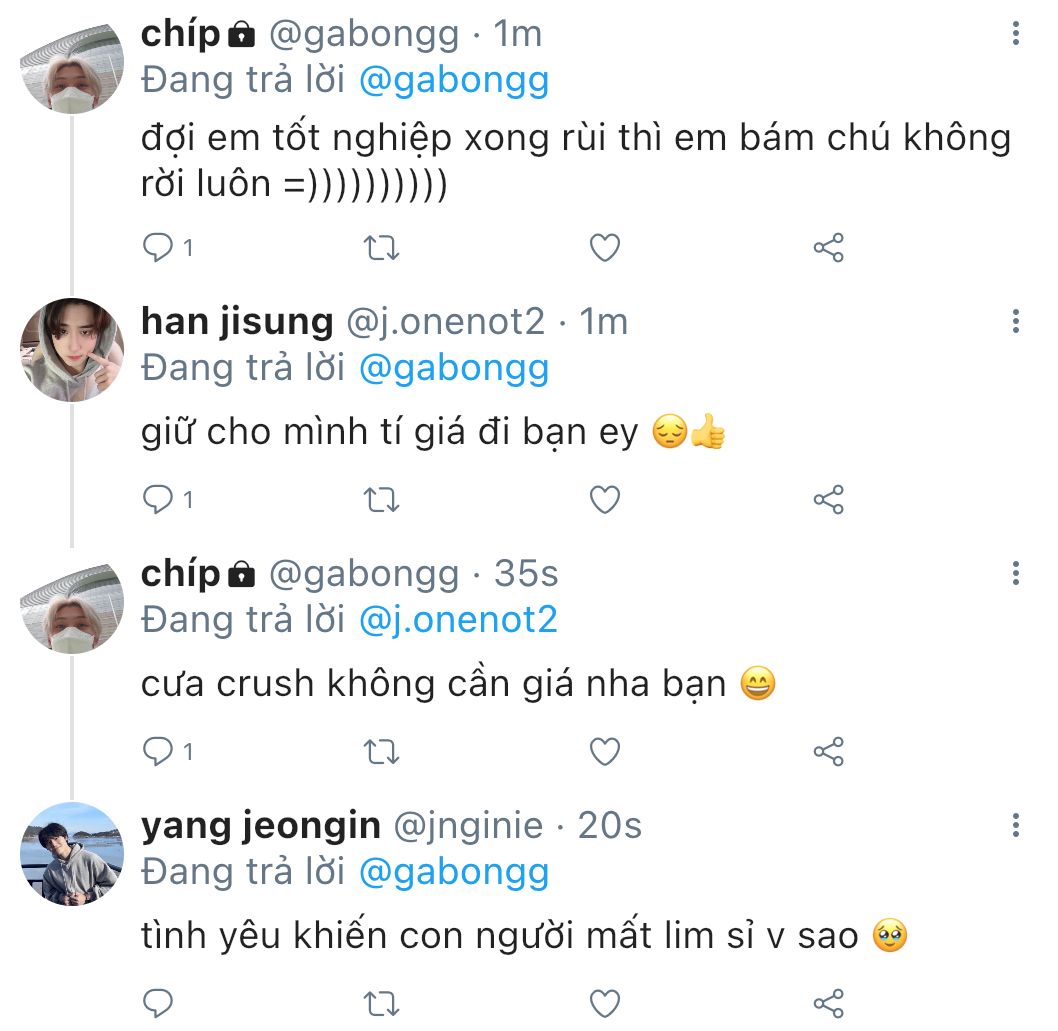View han jisung's profile picture
The image size is (1058, 1031).
72,349
